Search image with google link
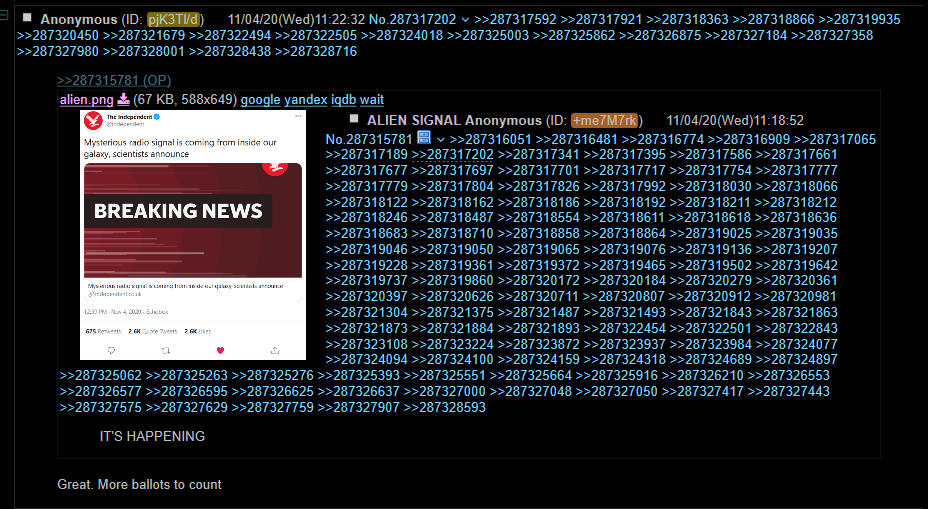Viewport: 928px width, 509px height. coord(260,99)
